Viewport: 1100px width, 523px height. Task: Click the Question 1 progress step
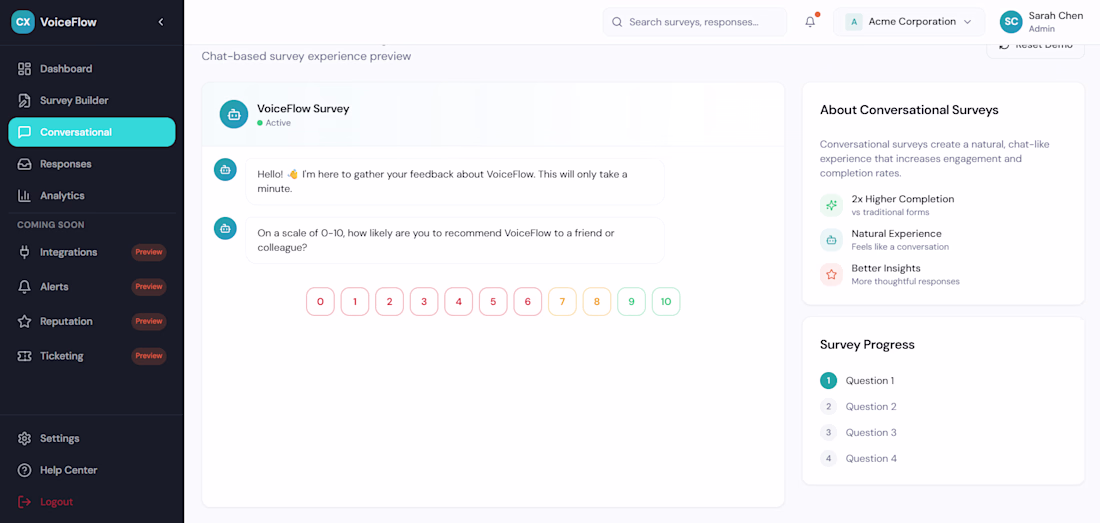869,380
